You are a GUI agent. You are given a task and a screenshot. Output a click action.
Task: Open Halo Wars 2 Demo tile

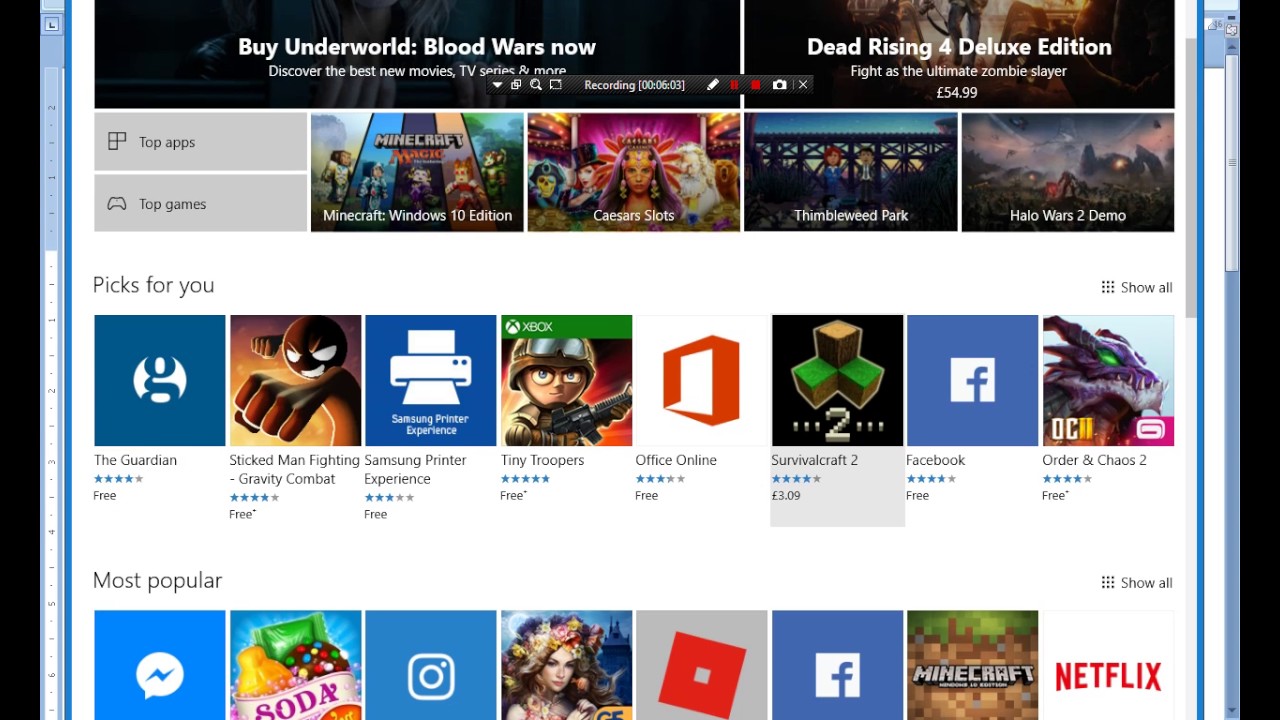pyautogui.click(x=1068, y=172)
